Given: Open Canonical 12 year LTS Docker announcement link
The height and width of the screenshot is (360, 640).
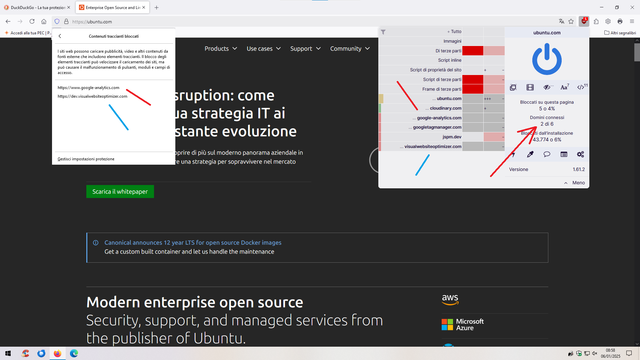Looking at the screenshot, I should tap(193, 242).
